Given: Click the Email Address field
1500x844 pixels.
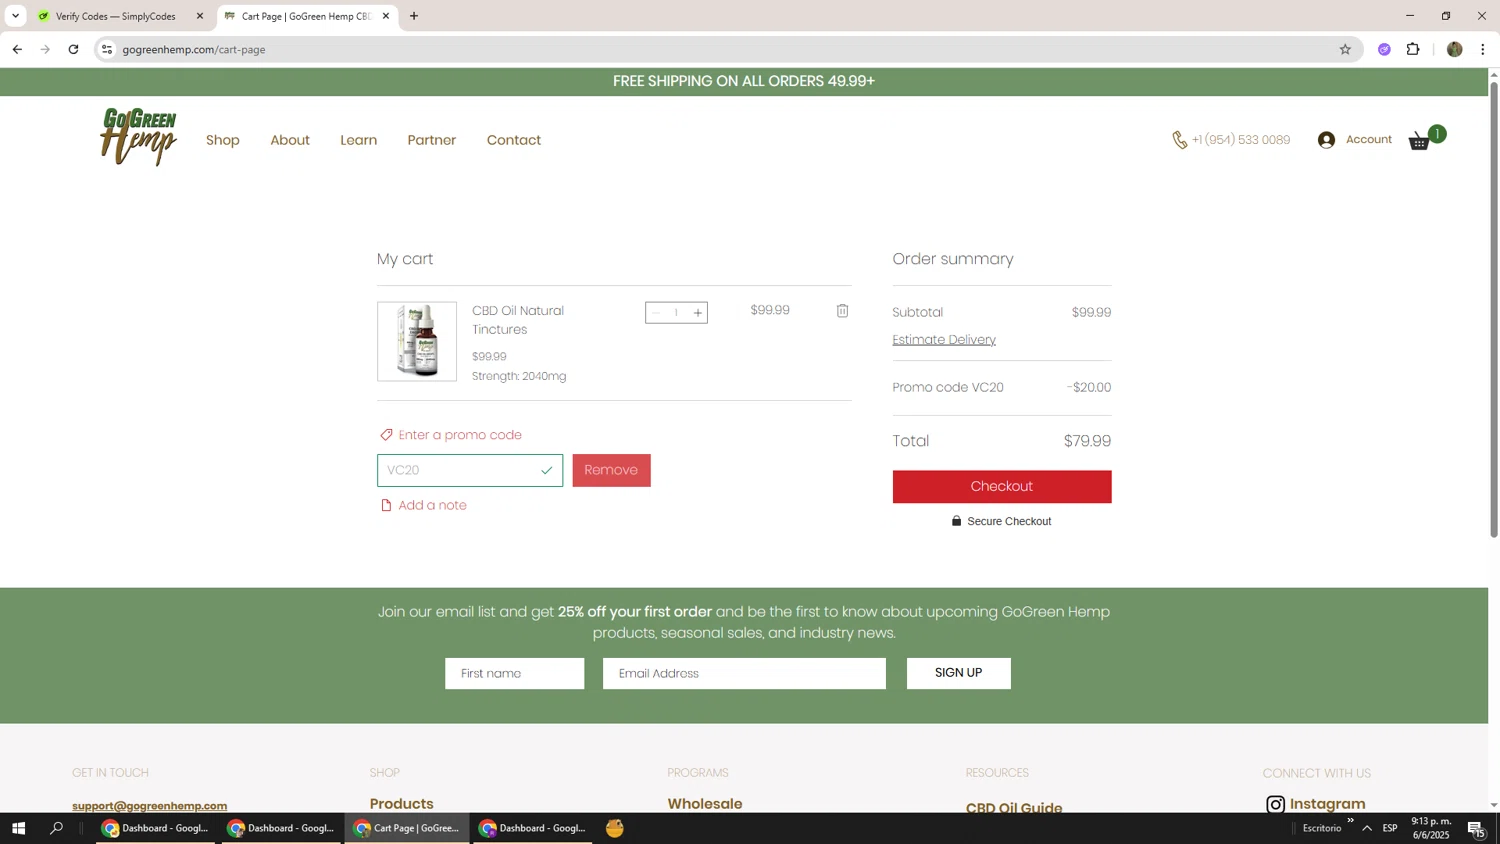Looking at the screenshot, I should pyautogui.click(x=744, y=673).
